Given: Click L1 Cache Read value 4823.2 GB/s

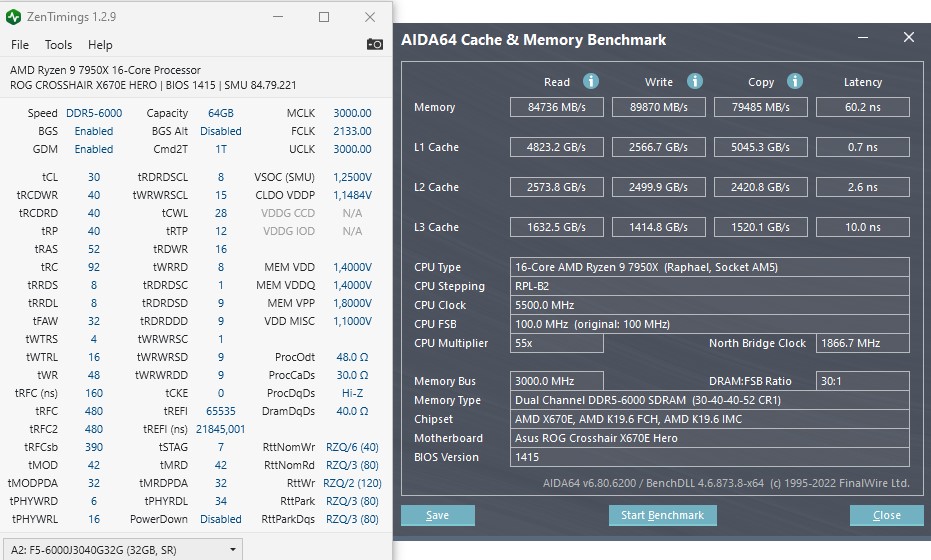Looking at the screenshot, I should (556, 147).
